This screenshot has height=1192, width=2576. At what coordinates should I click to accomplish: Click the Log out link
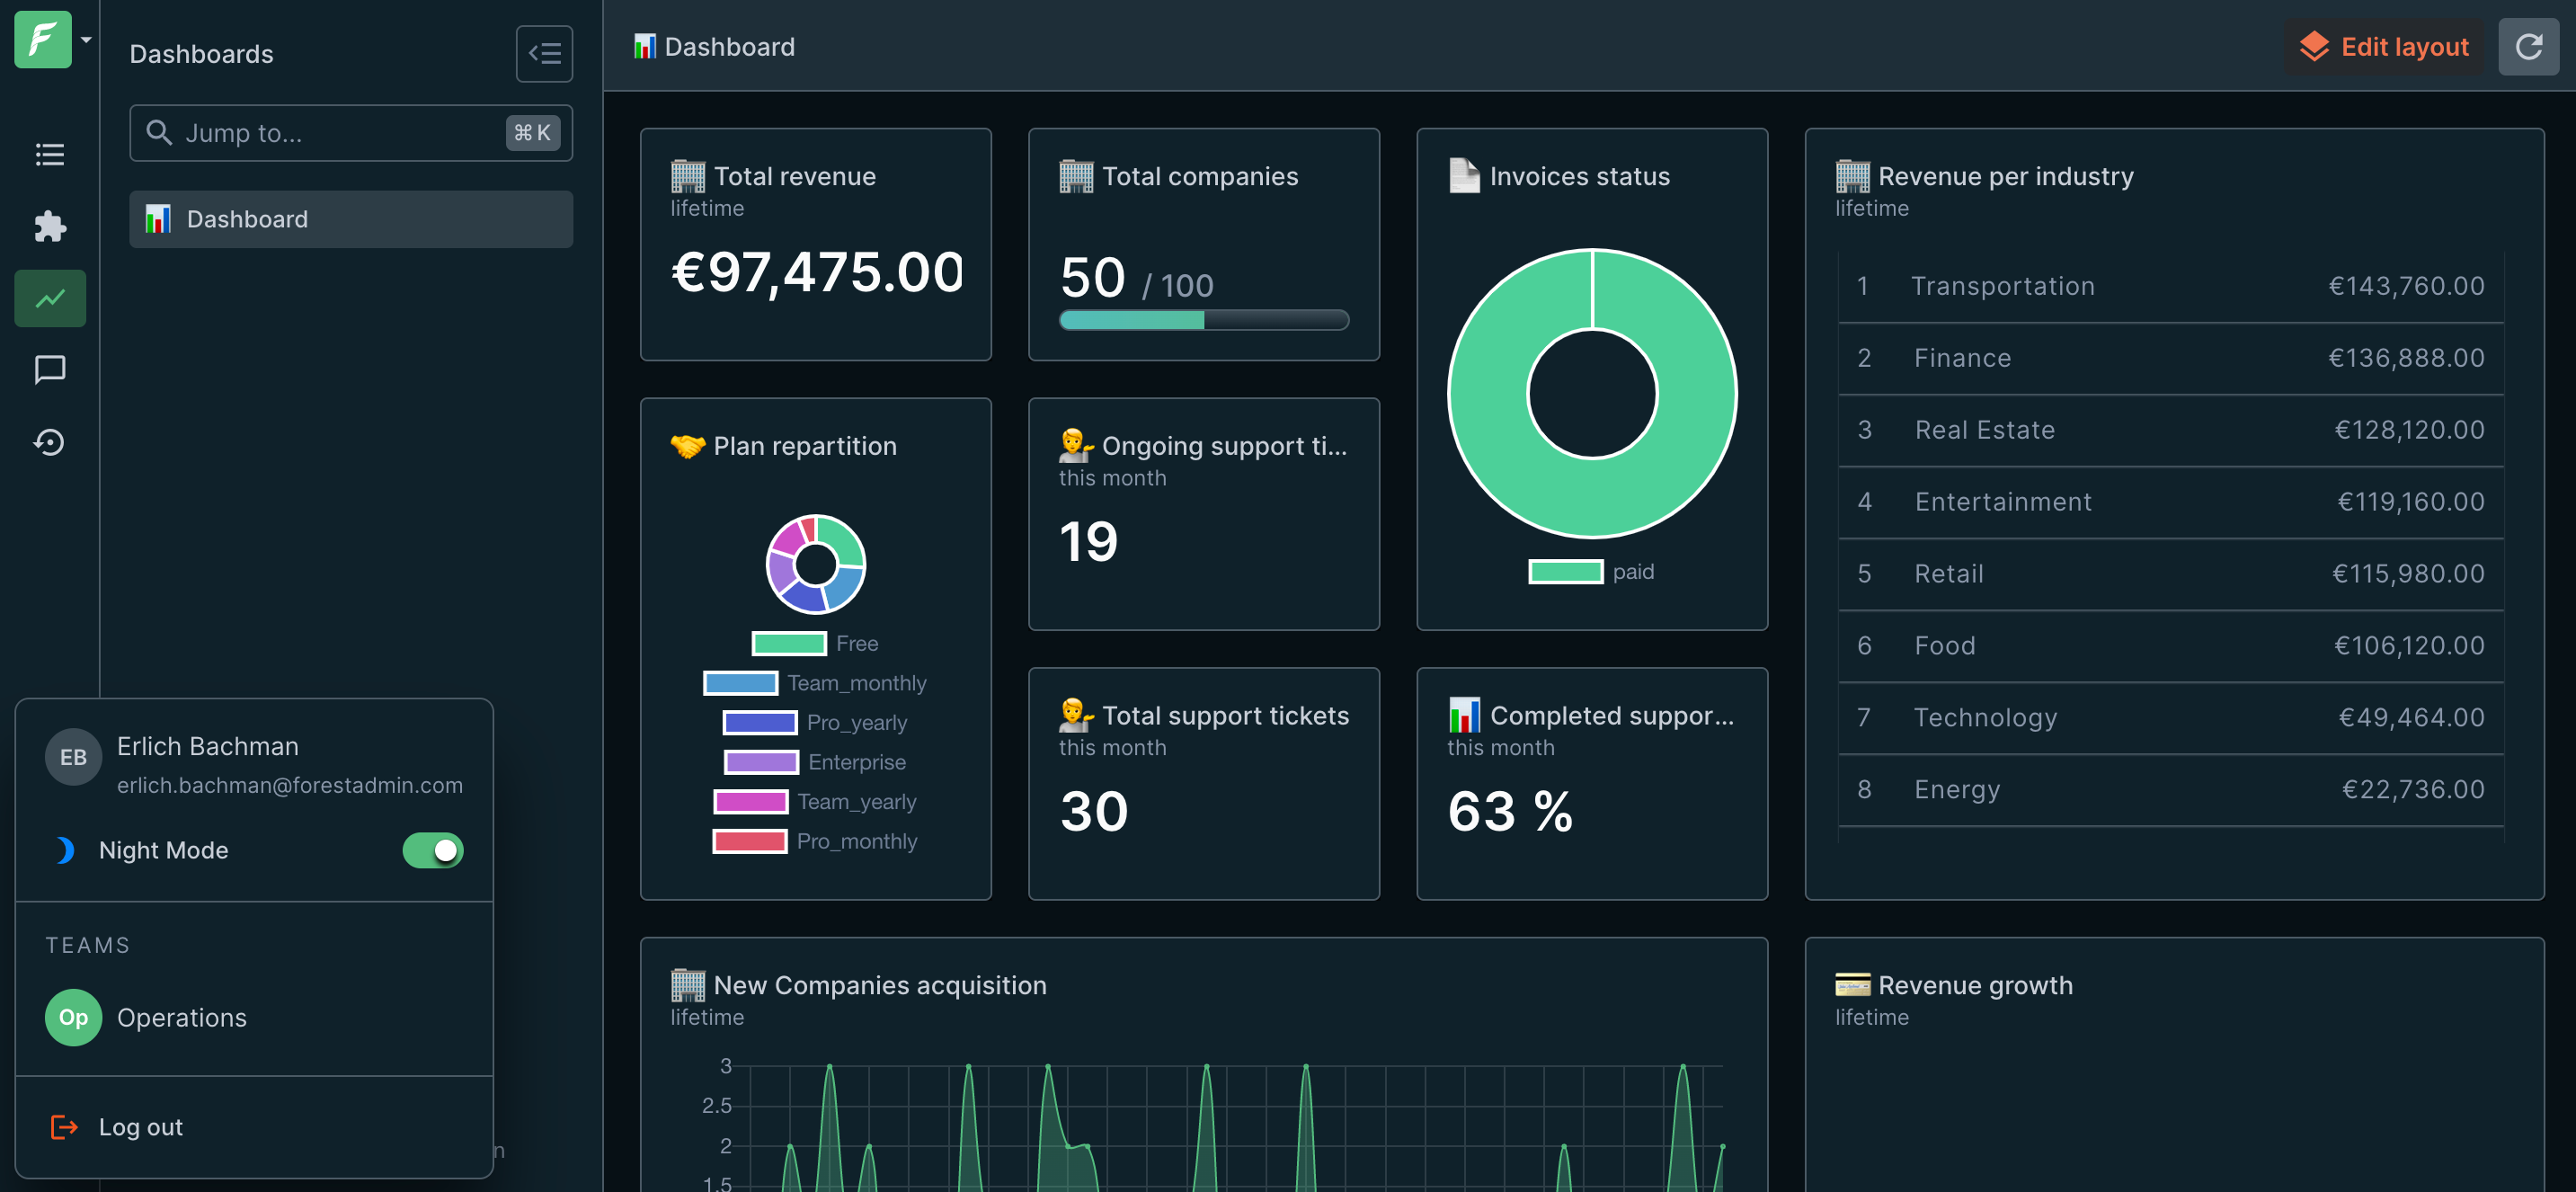point(140,1127)
